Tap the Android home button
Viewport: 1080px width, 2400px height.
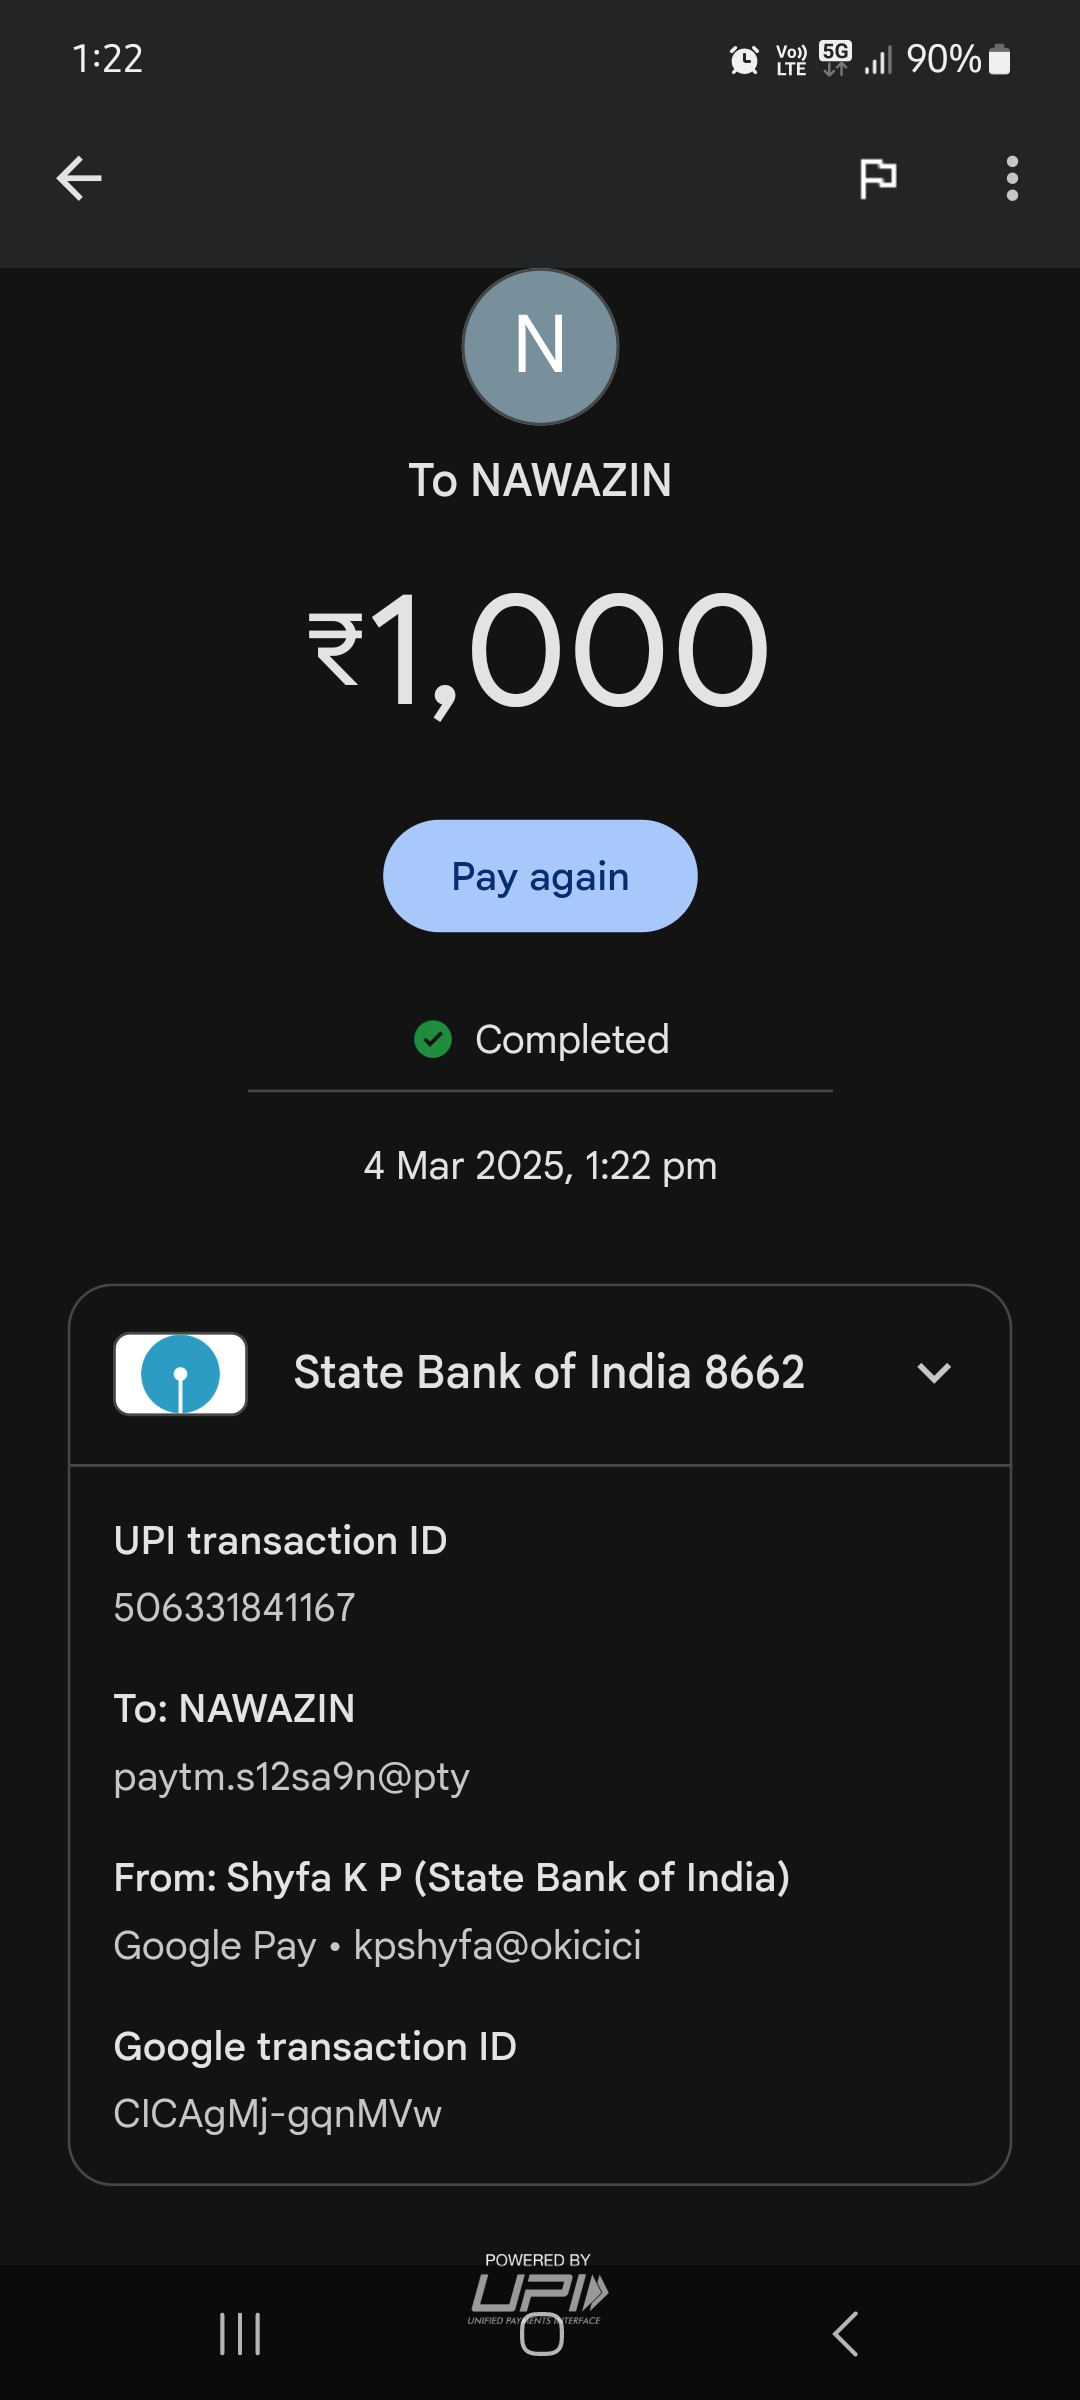541,2334
